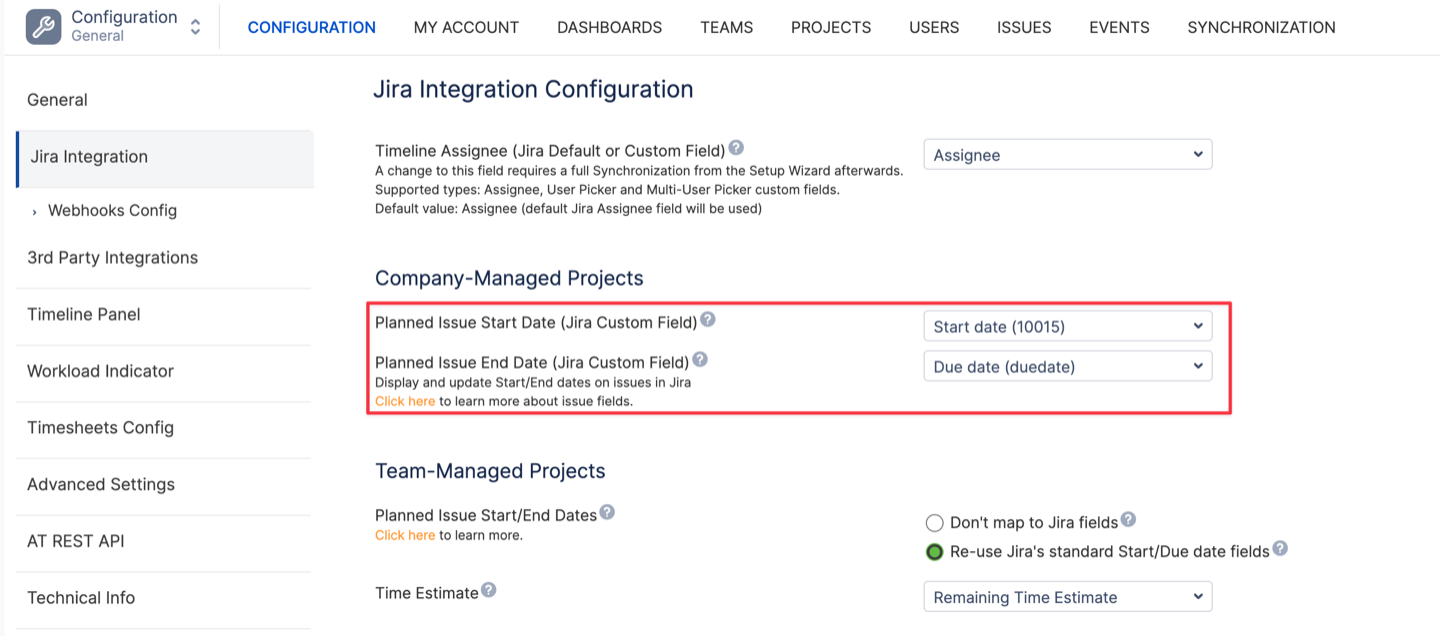
Task: Expand the Webhooks Config tree item
Action: tap(34, 211)
